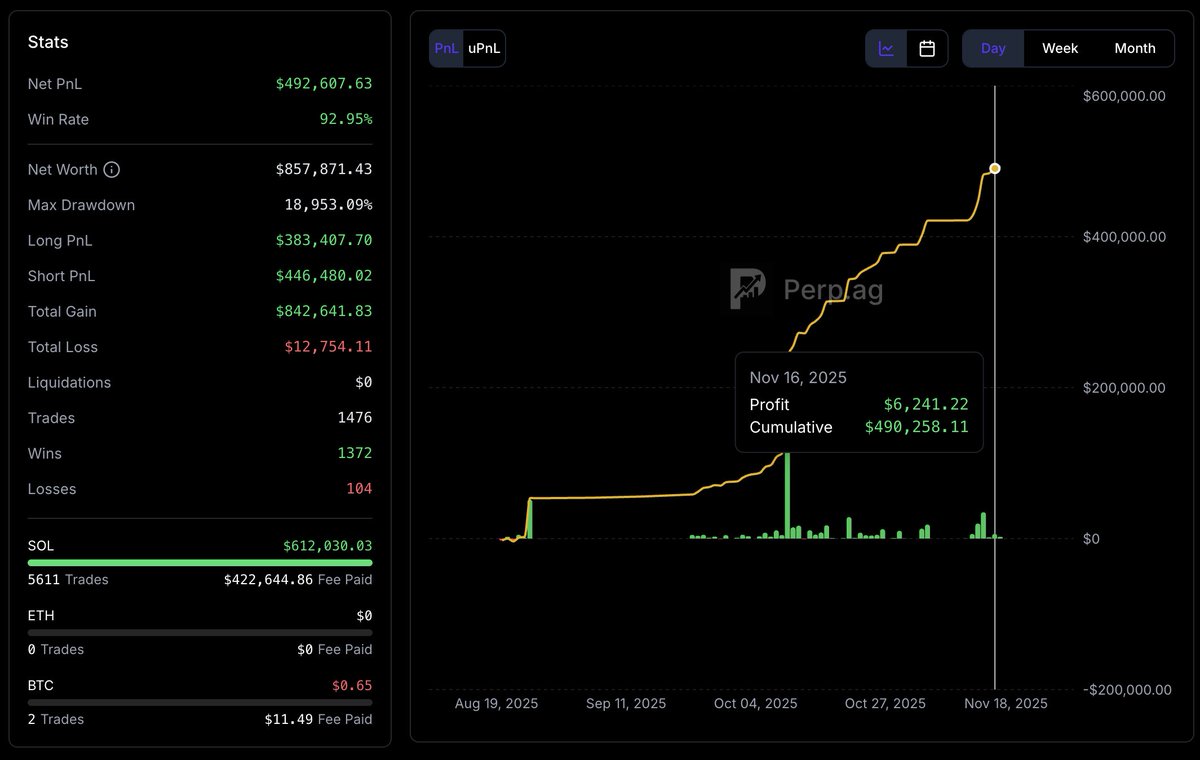Click the Liquidations value $0
Viewport: 1200px width, 760px height.
[x=364, y=383]
